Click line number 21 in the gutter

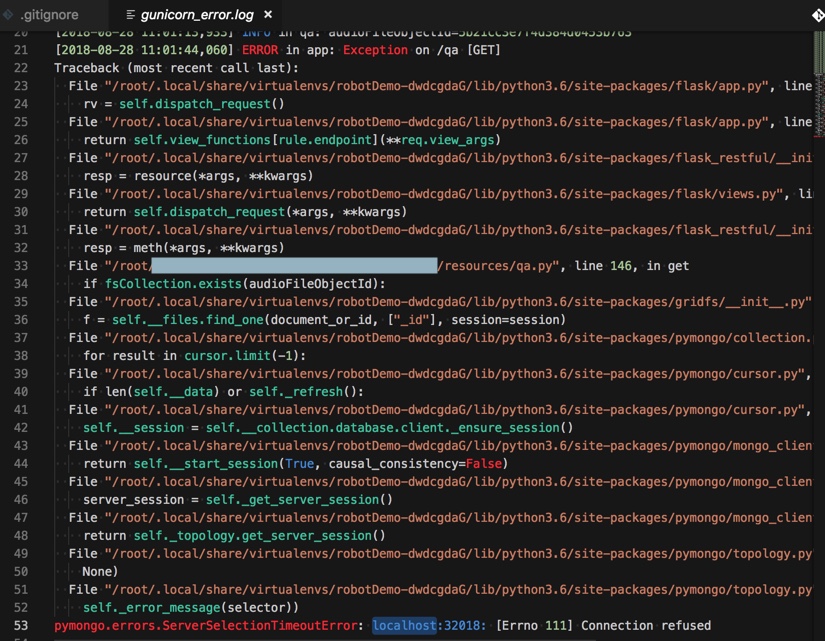(x=21, y=50)
